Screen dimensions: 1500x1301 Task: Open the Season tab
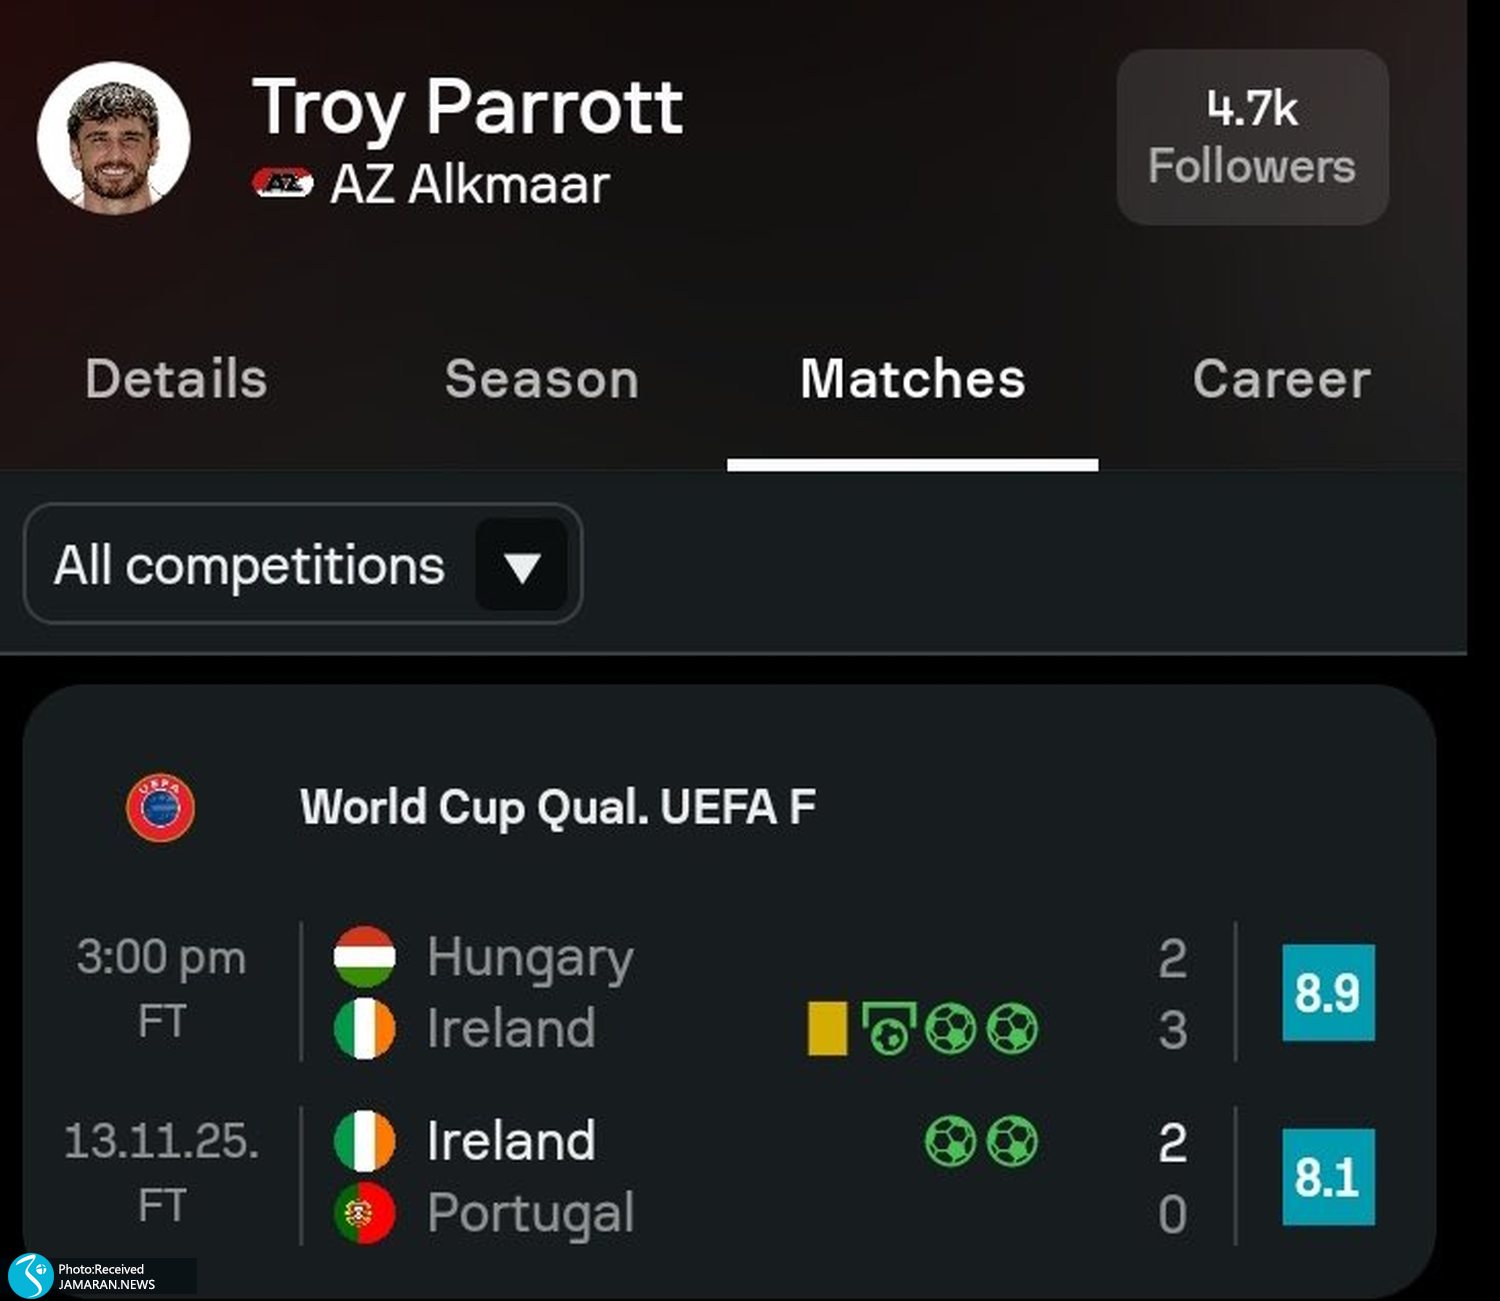pyautogui.click(x=541, y=380)
